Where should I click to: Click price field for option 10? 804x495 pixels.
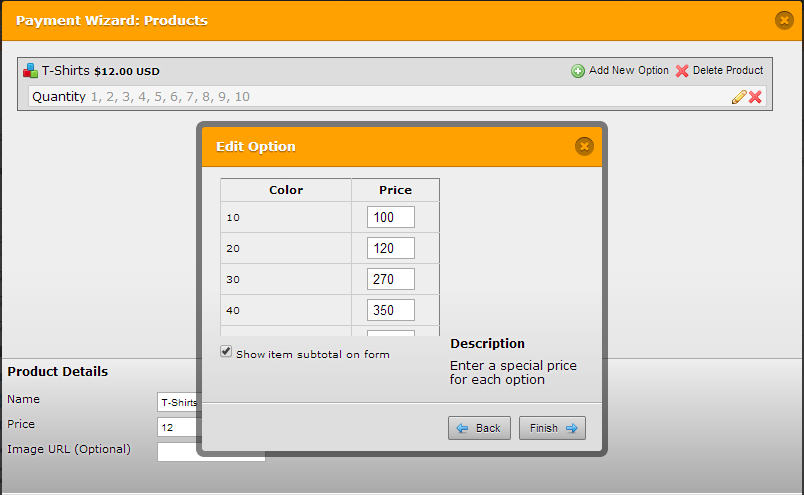click(390, 217)
